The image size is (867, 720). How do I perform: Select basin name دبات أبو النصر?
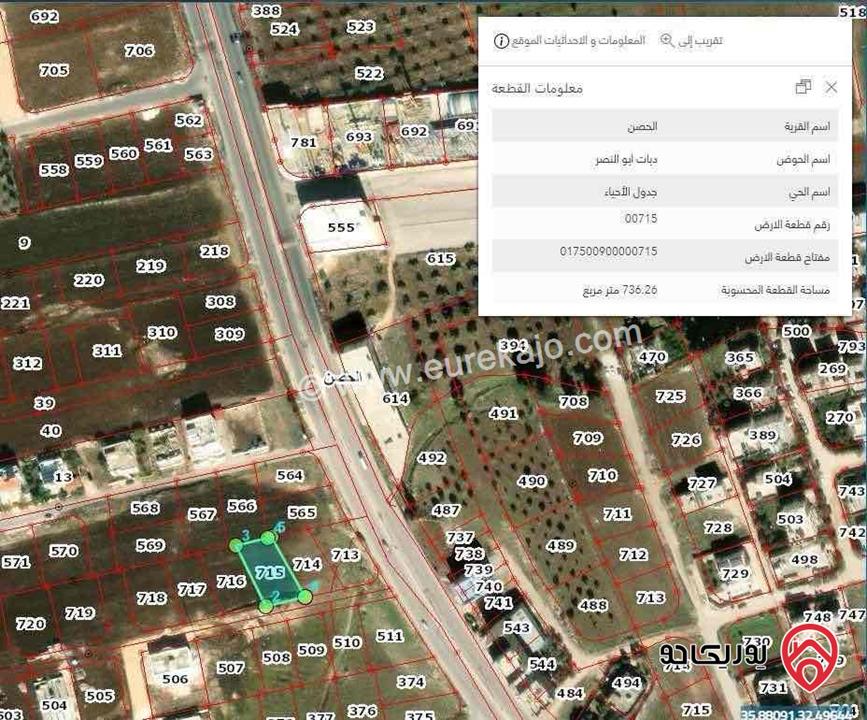(626, 160)
